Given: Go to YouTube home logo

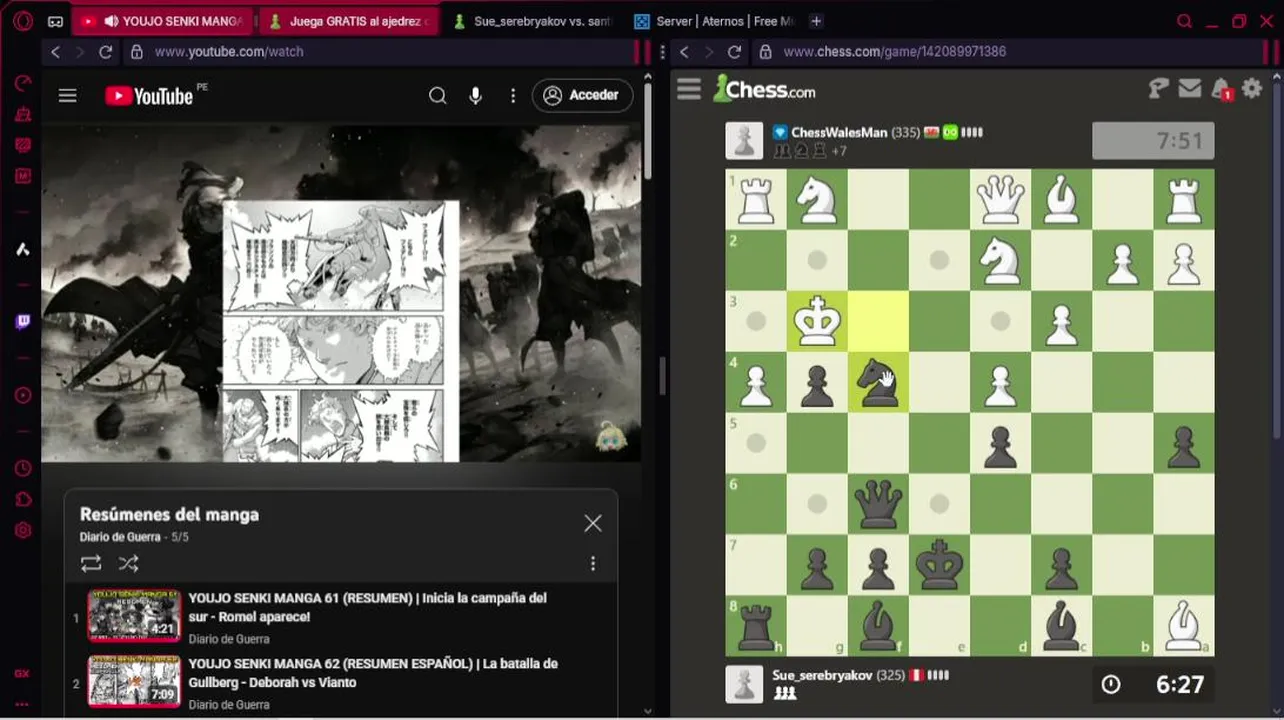Looking at the screenshot, I should [x=150, y=96].
